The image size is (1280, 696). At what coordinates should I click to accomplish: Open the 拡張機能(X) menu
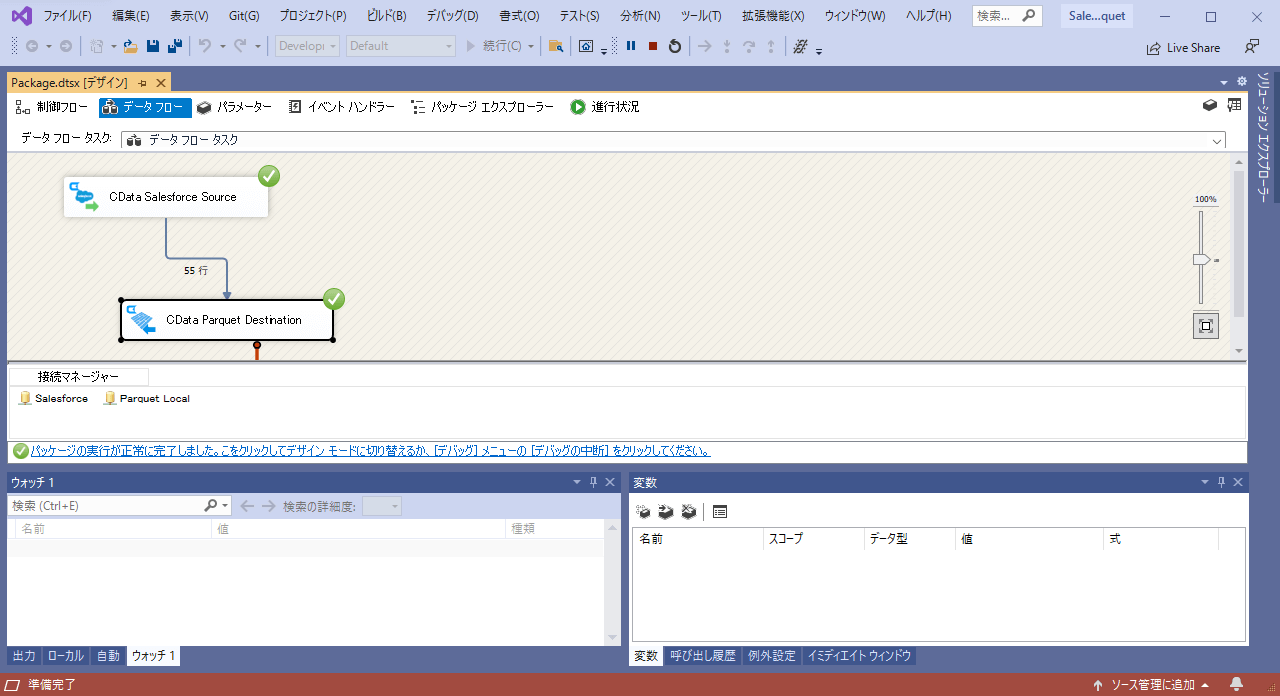773,16
